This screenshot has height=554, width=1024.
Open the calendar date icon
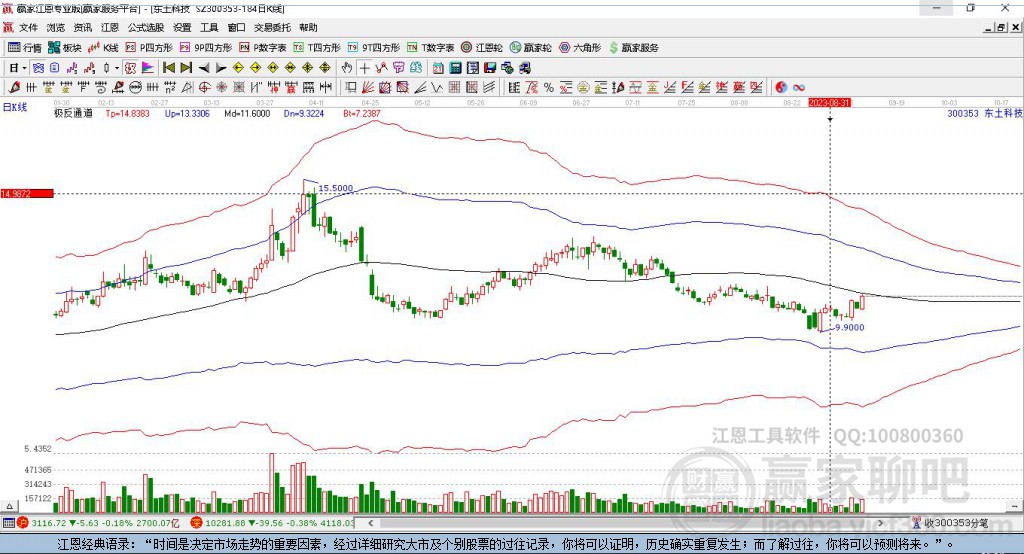pos(438,68)
